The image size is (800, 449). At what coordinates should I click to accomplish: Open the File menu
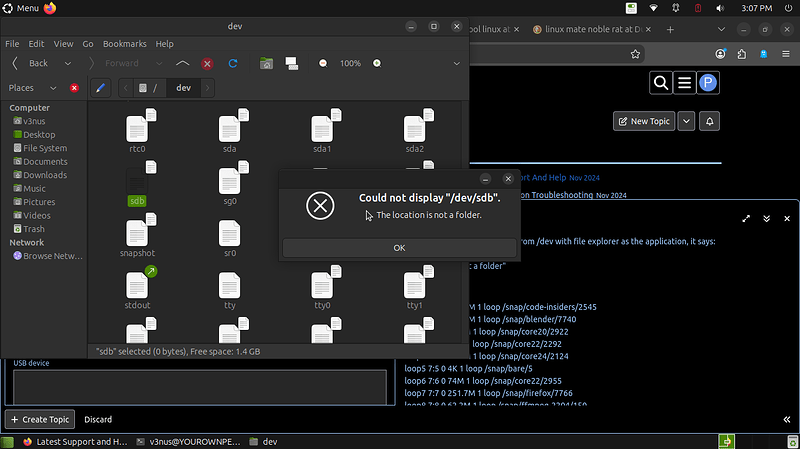(x=12, y=44)
